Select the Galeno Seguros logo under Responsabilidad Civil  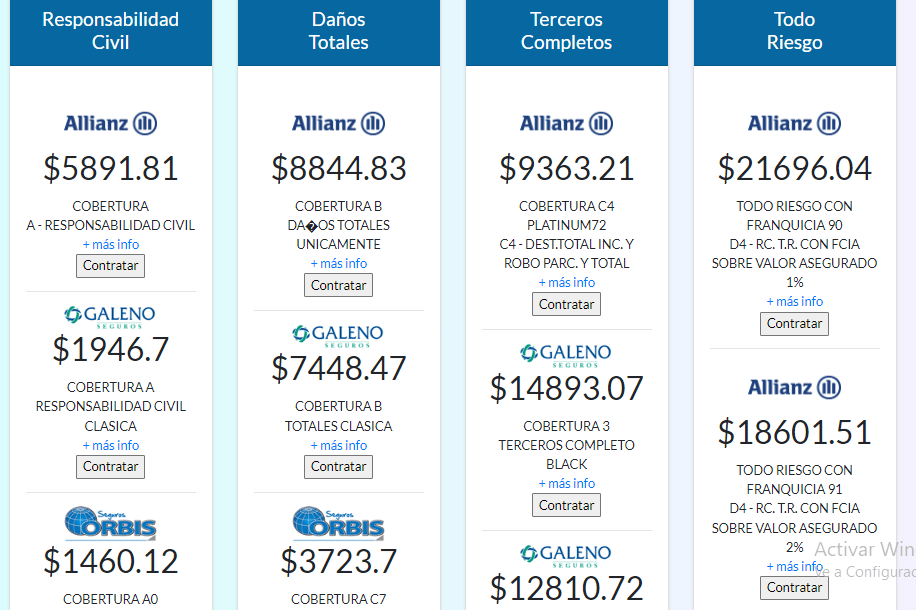tap(110, 313)
